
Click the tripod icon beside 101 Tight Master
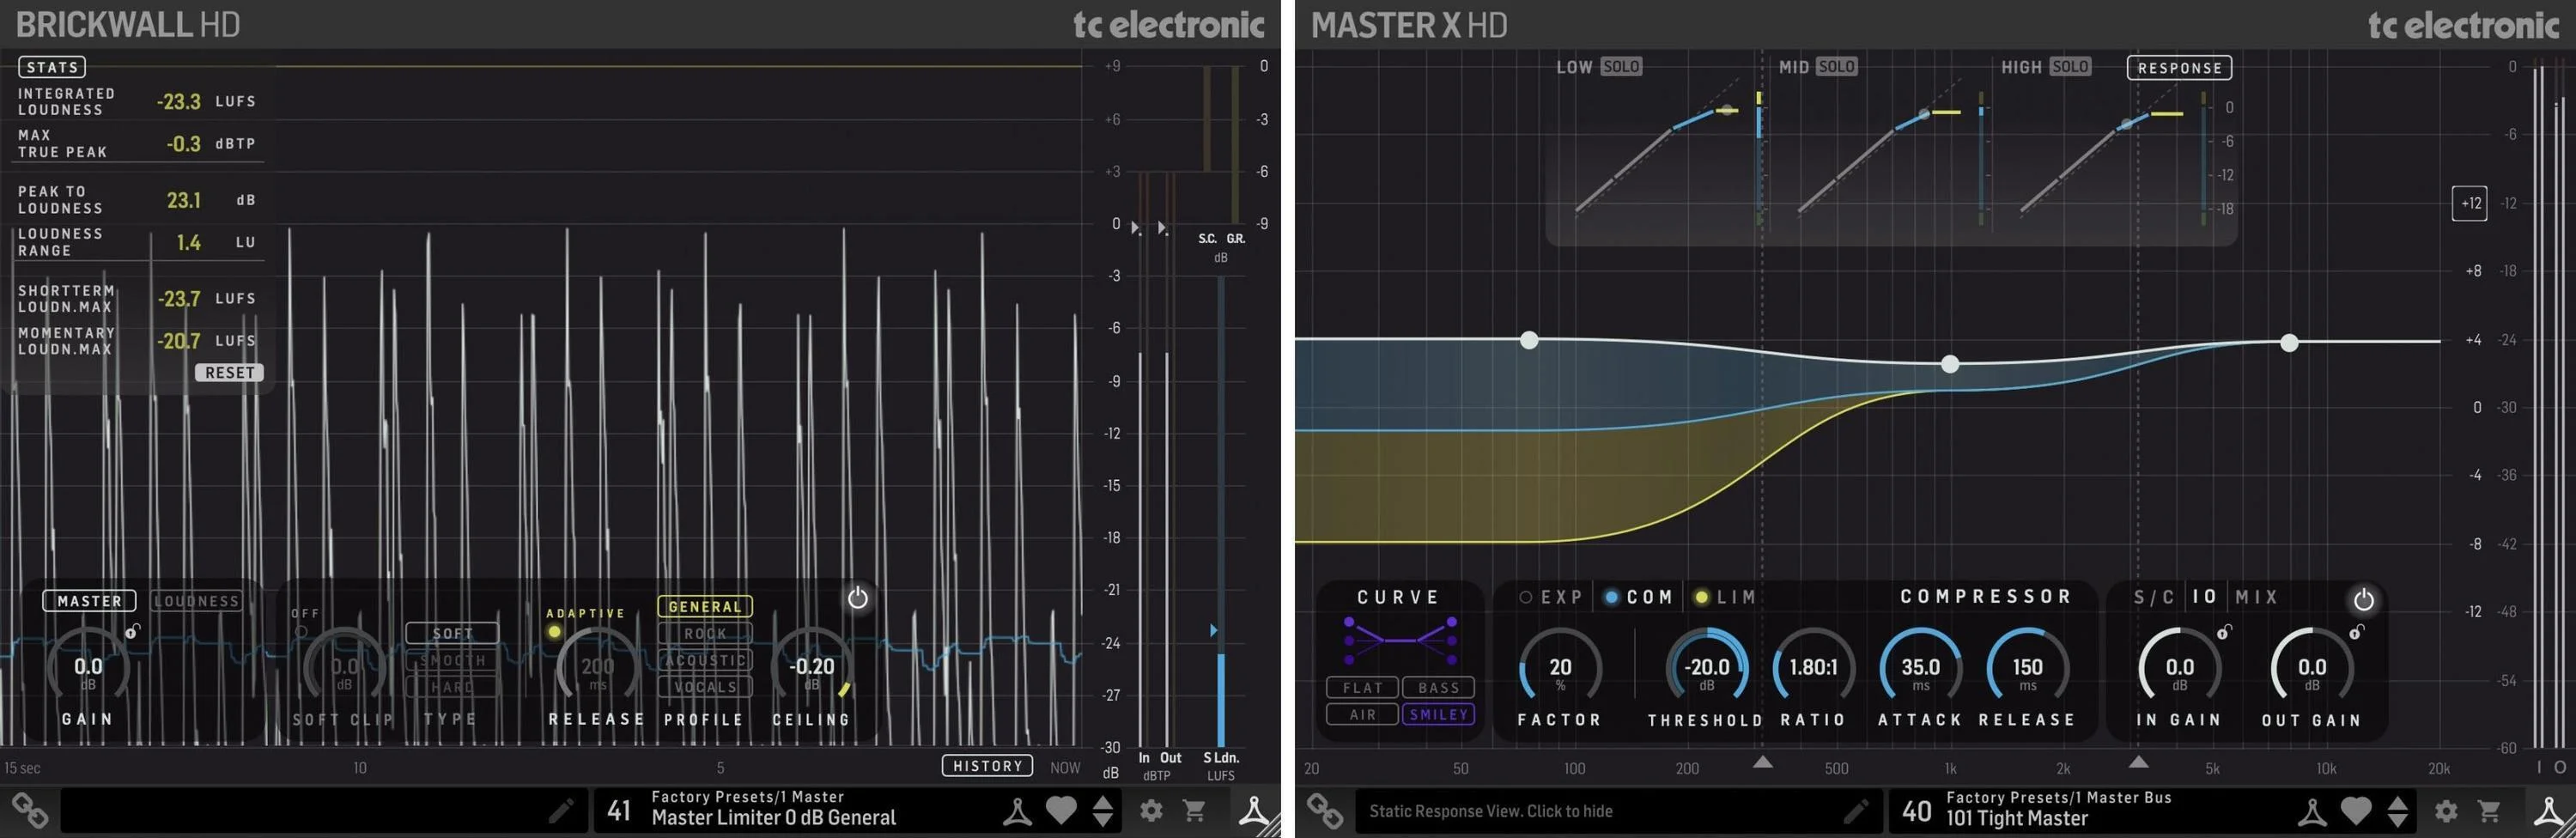click(x=2312, y=811)
